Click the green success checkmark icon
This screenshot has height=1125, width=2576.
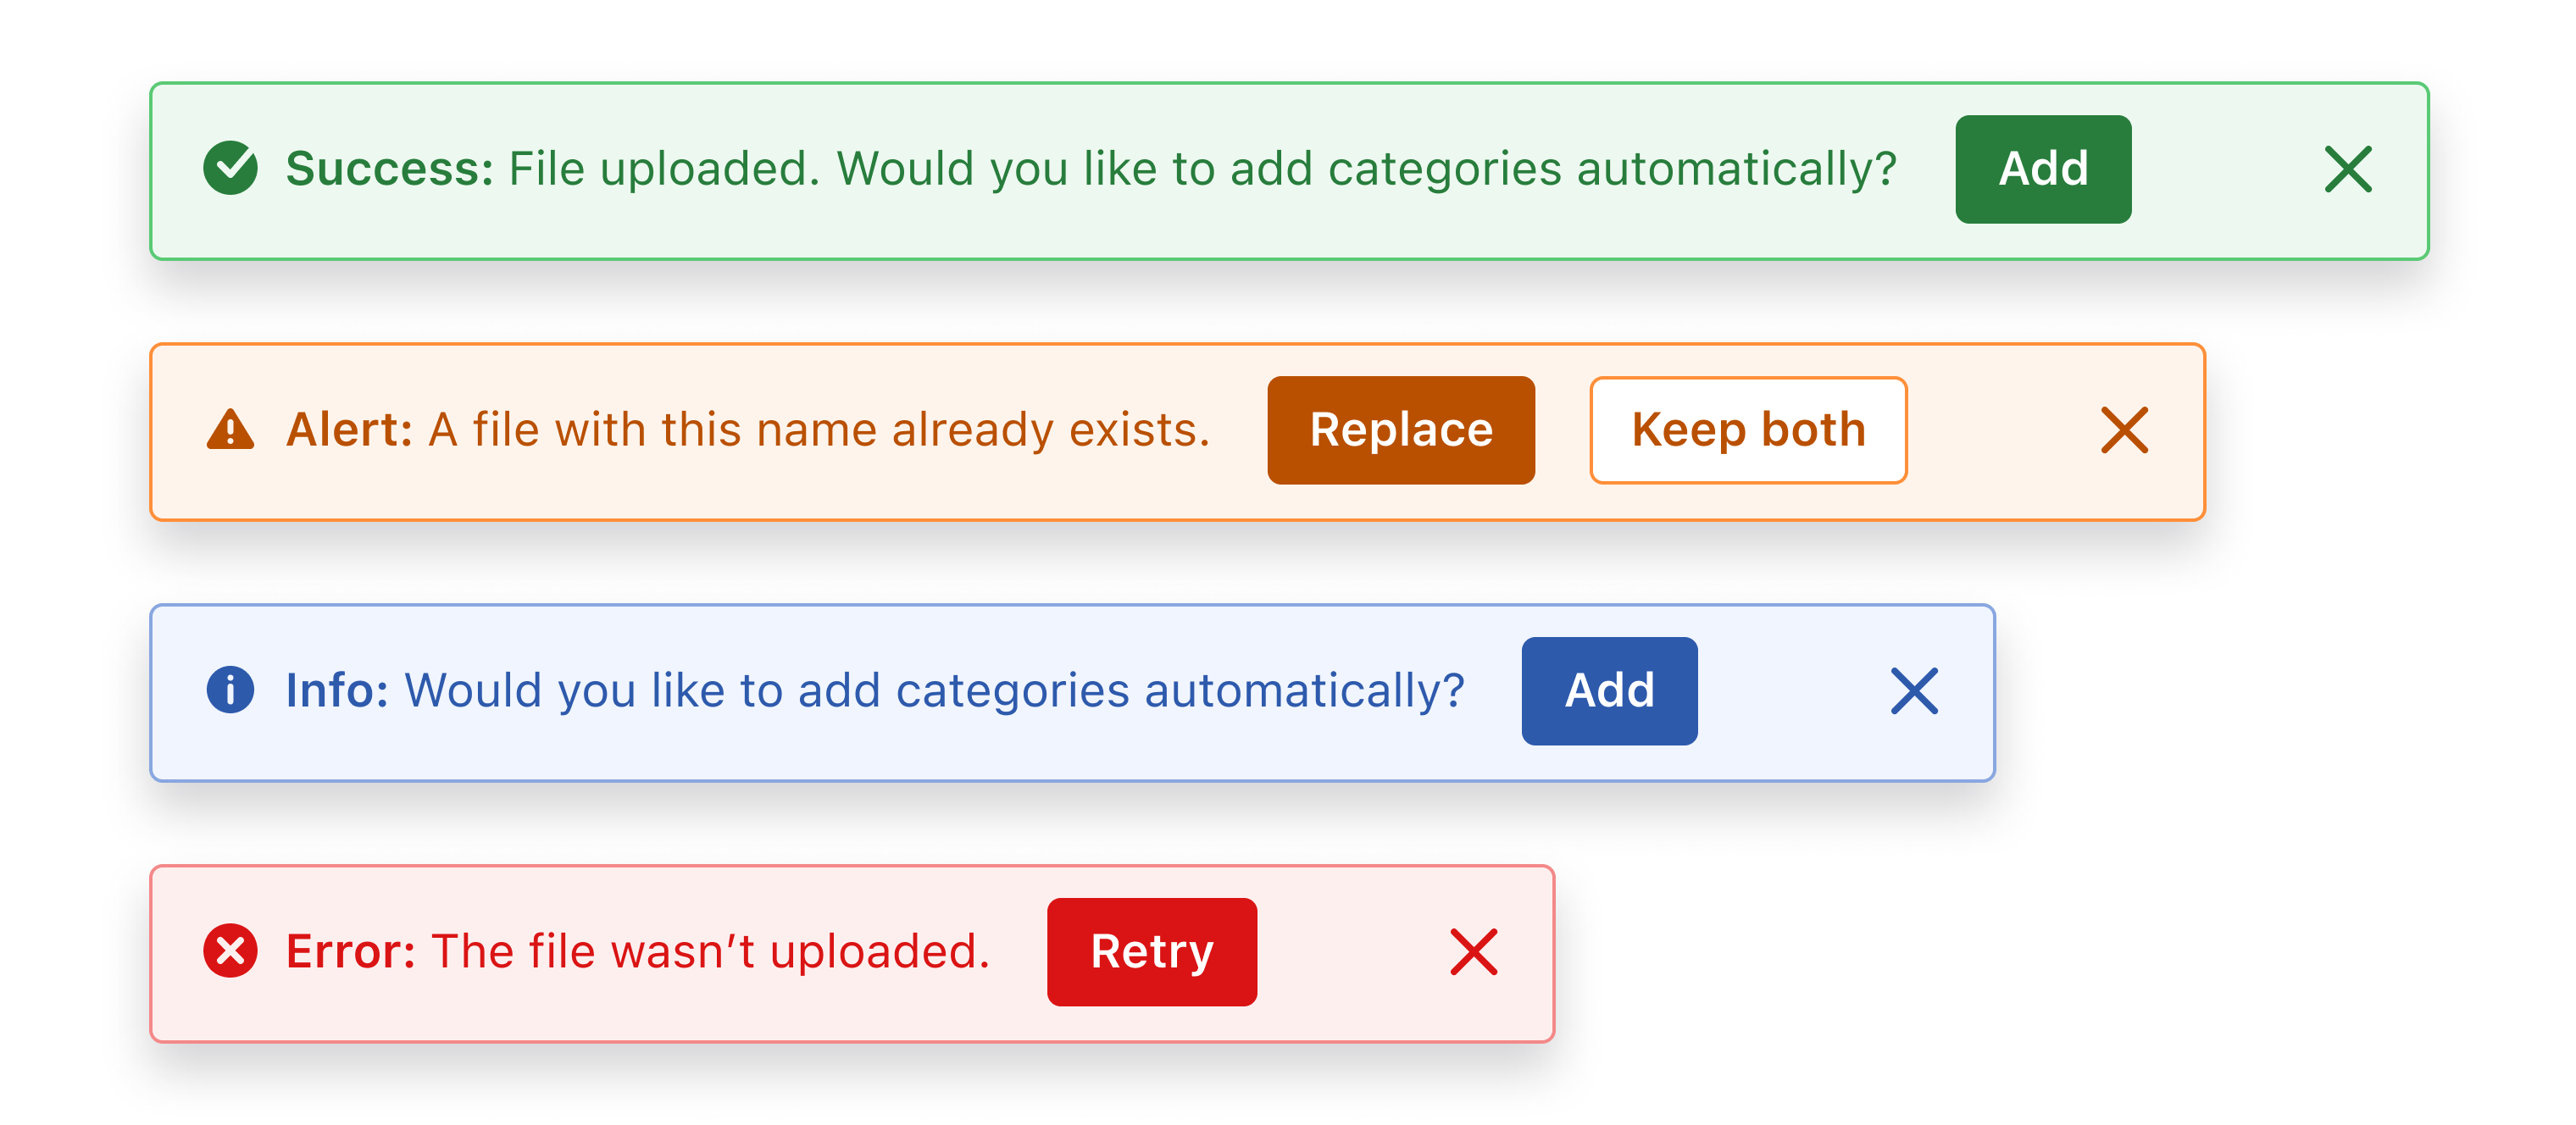coord(231,168)
